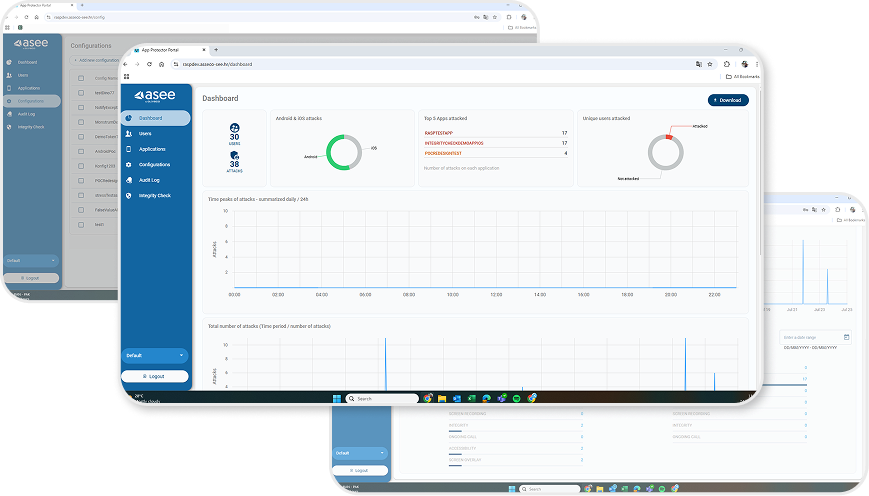Open Users icon in front window sidebar

(x=130, y=133)
